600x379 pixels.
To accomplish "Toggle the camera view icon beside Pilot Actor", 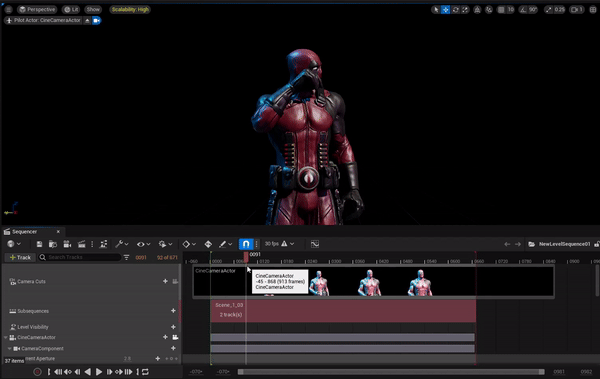I will point(96,20).
